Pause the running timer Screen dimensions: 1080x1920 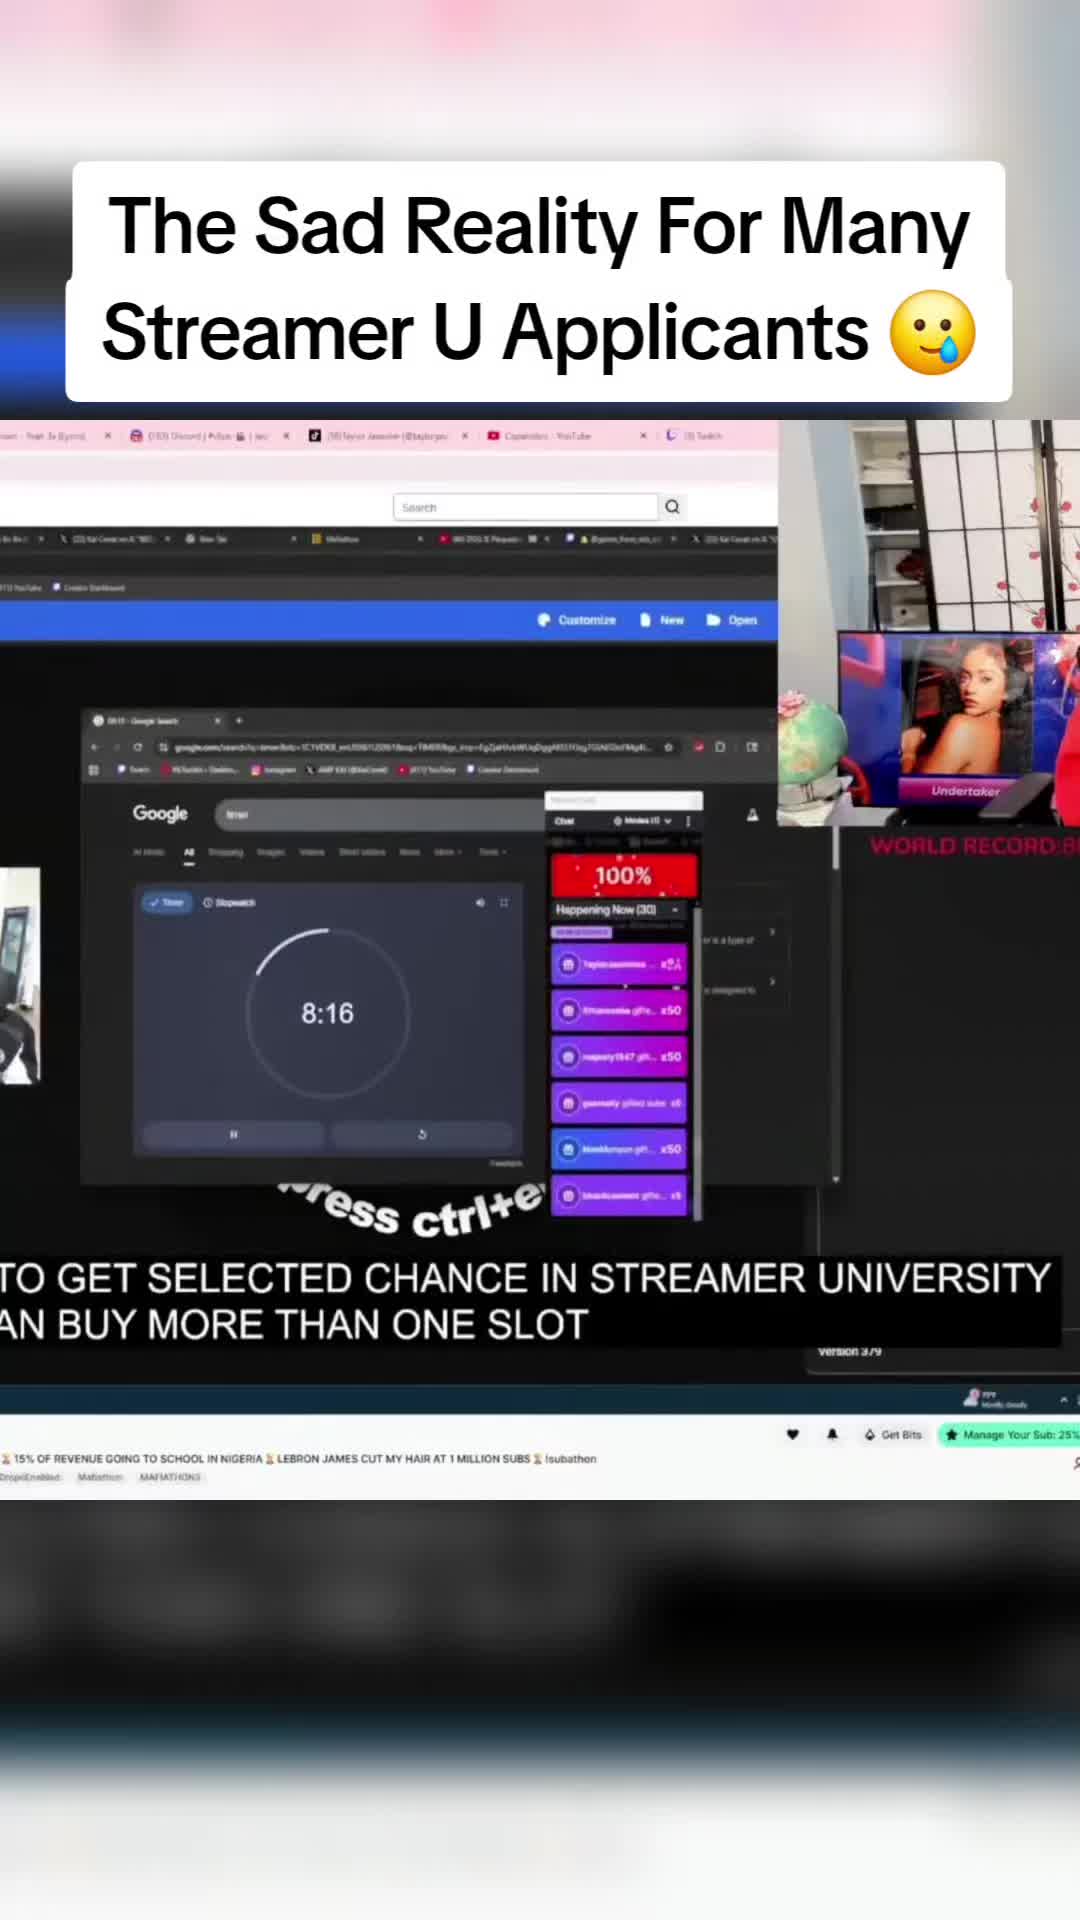234,1134
